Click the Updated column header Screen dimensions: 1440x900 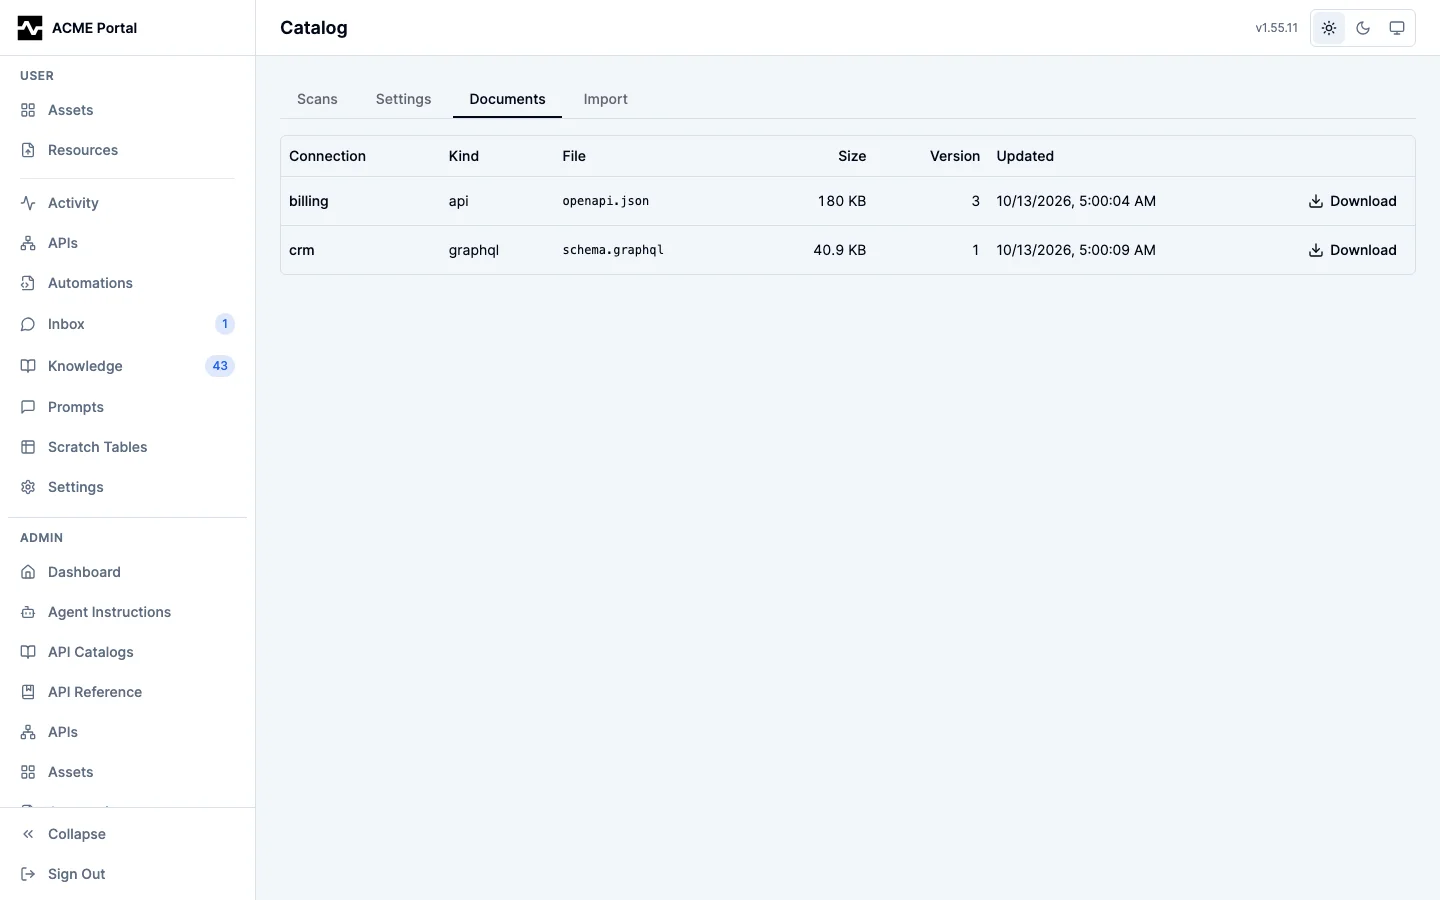click(1025, 156)
